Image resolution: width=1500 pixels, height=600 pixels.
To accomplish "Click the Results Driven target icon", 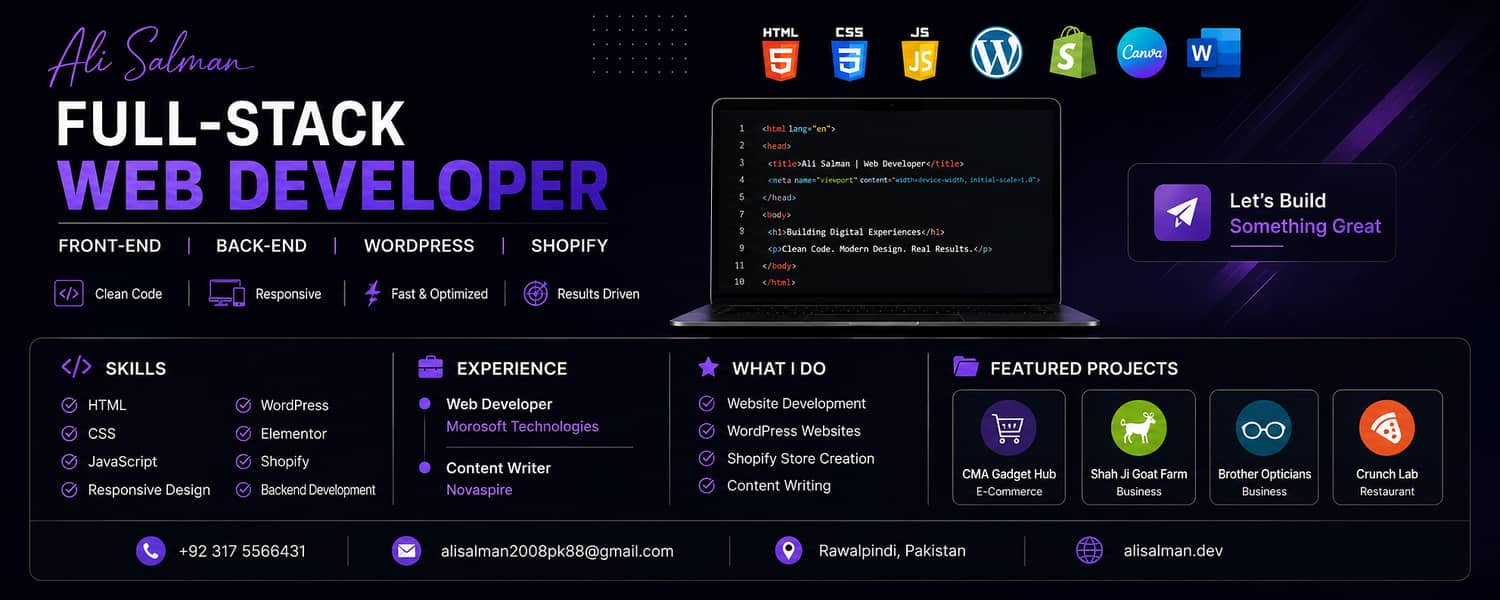I will point(536,293).
